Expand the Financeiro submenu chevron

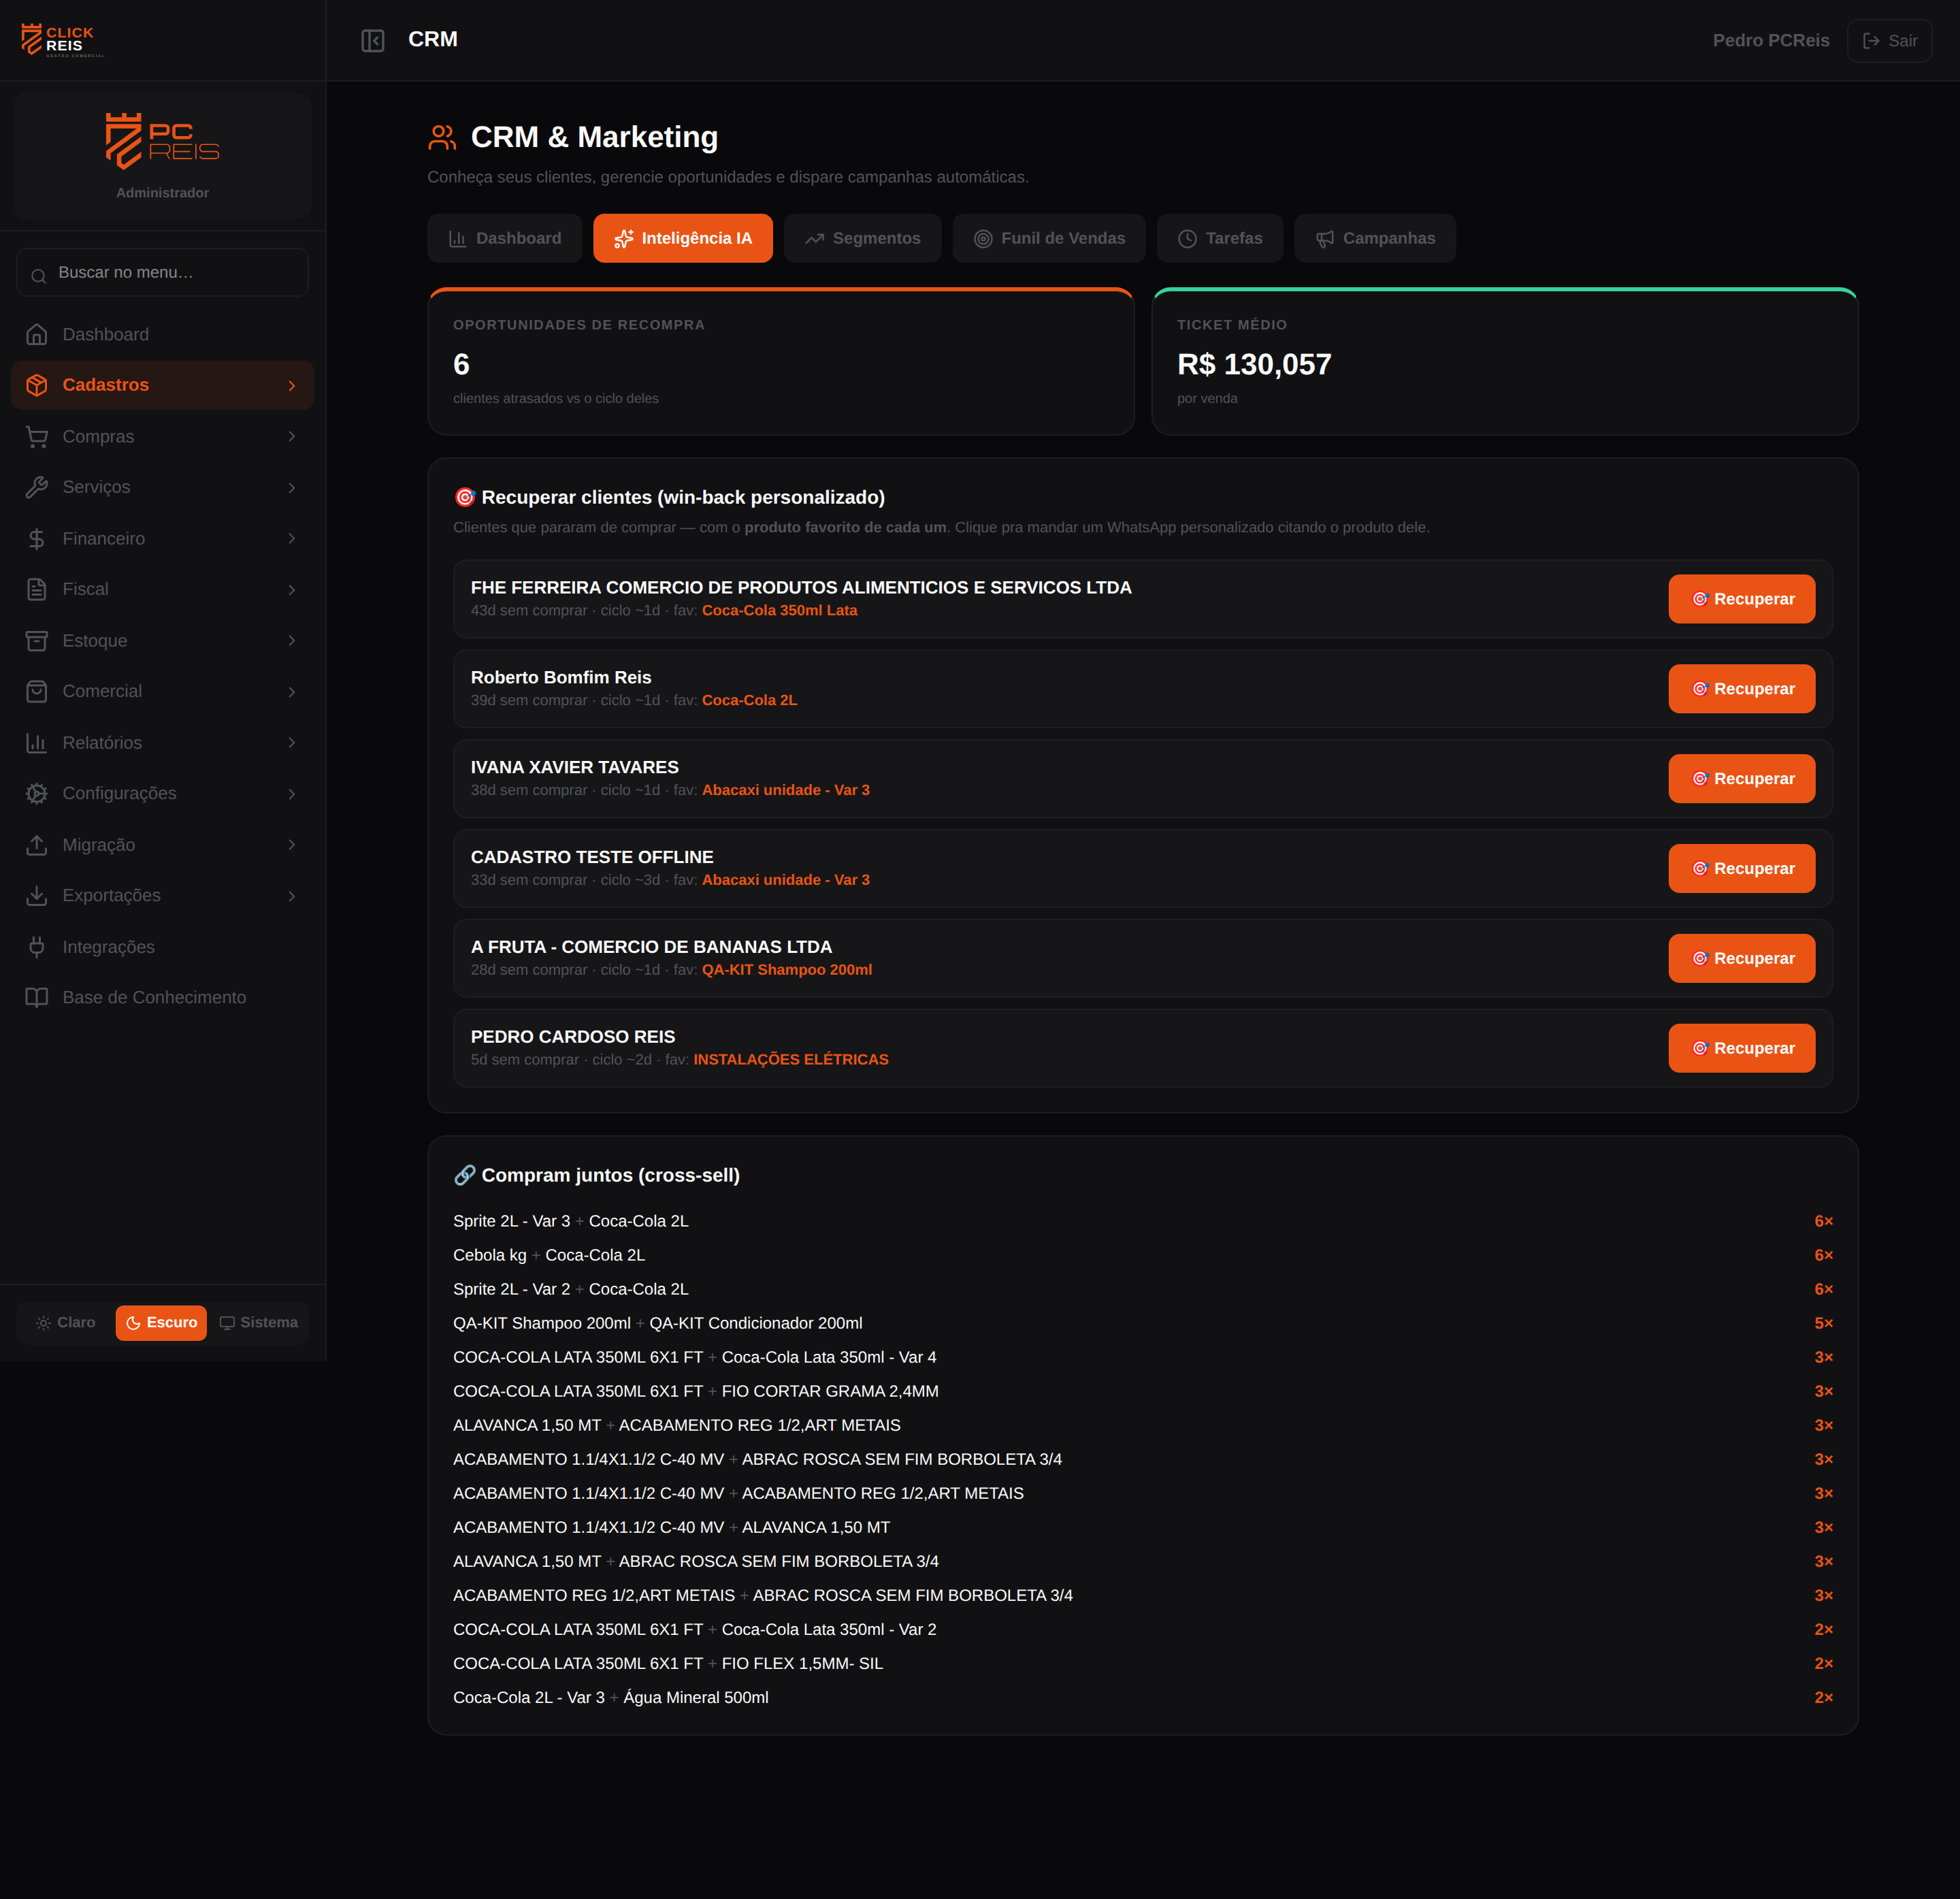(x=292, y=538)
